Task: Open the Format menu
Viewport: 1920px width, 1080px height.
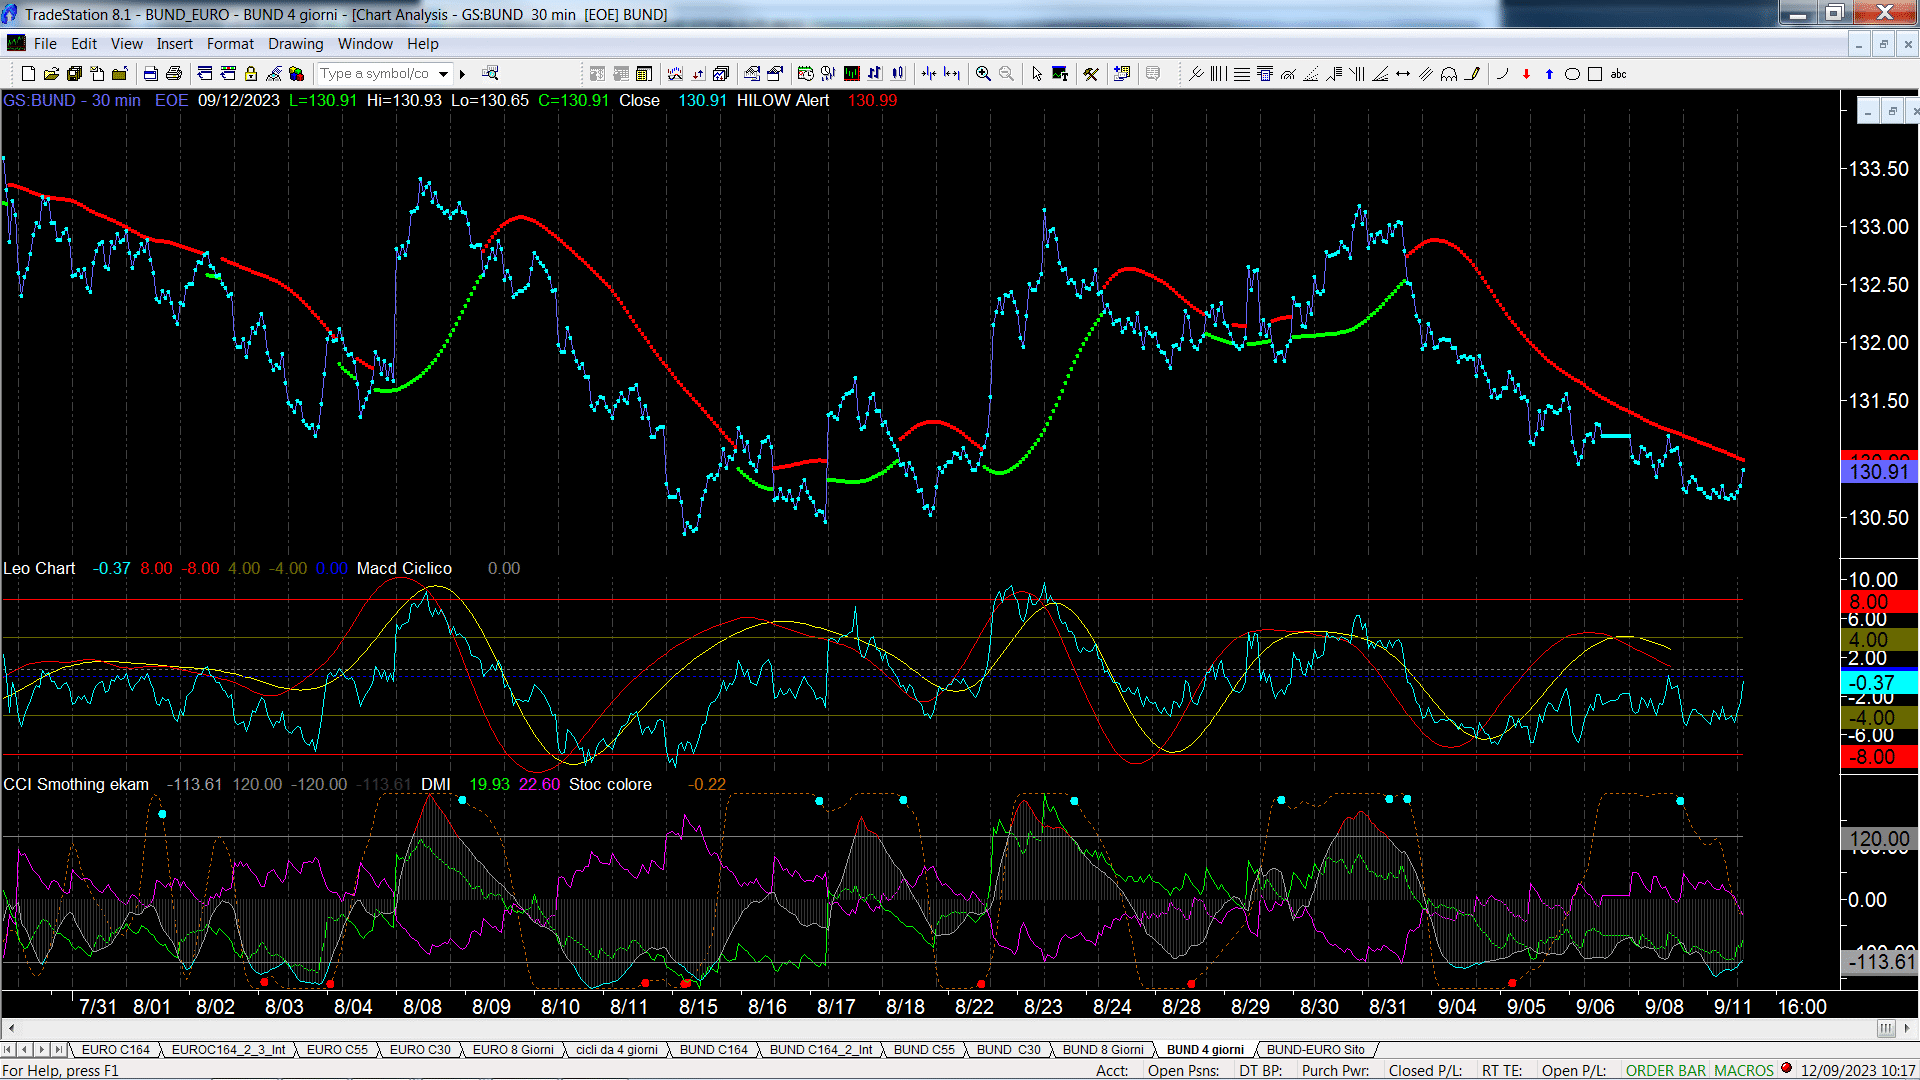Action: point(231,44)
